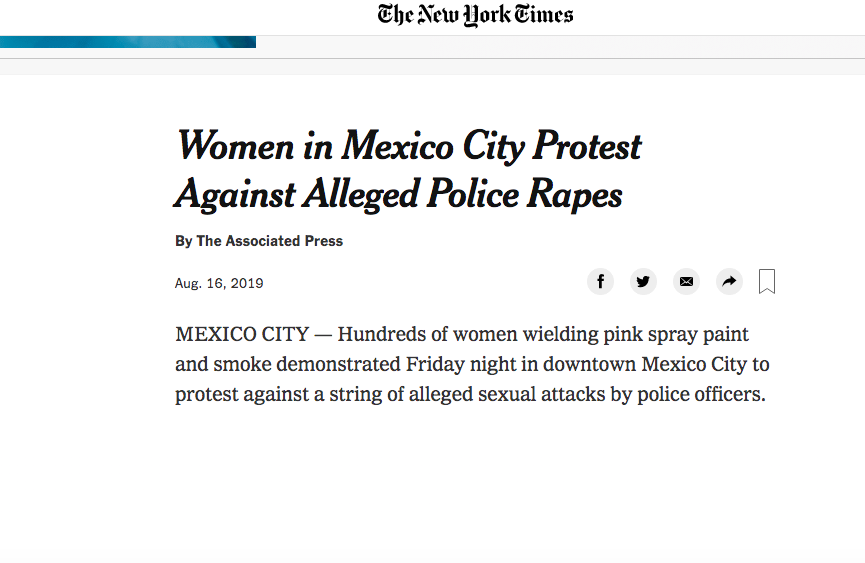Screen dimensions: 865x563
Task: Save article with bookmark icon
Action: click(767, 282)
